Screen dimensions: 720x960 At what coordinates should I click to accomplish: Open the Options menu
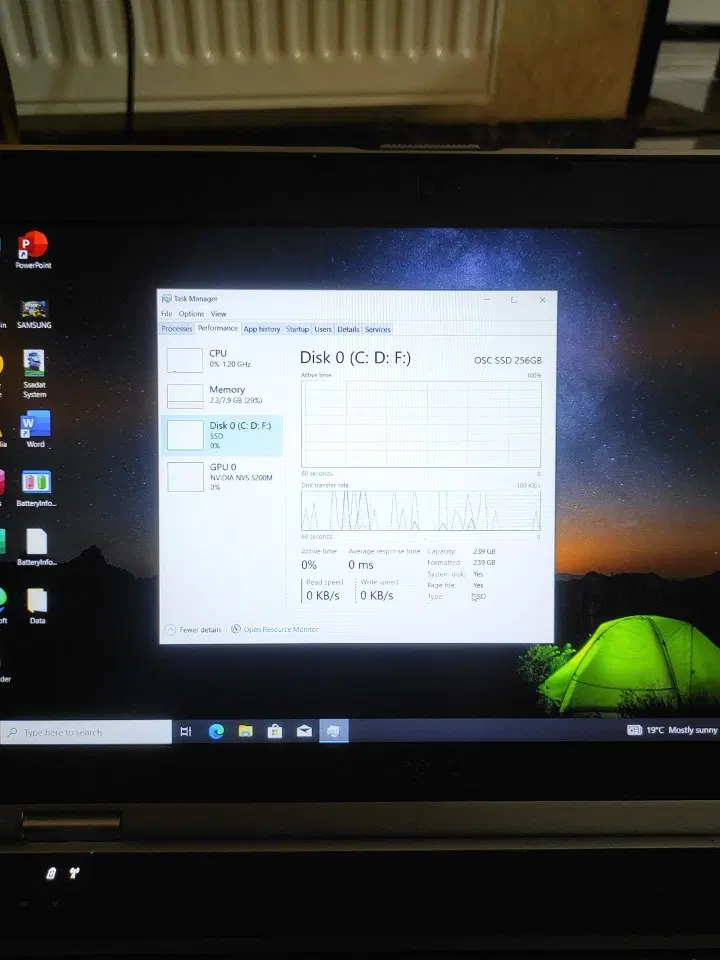tap(191, 313)
